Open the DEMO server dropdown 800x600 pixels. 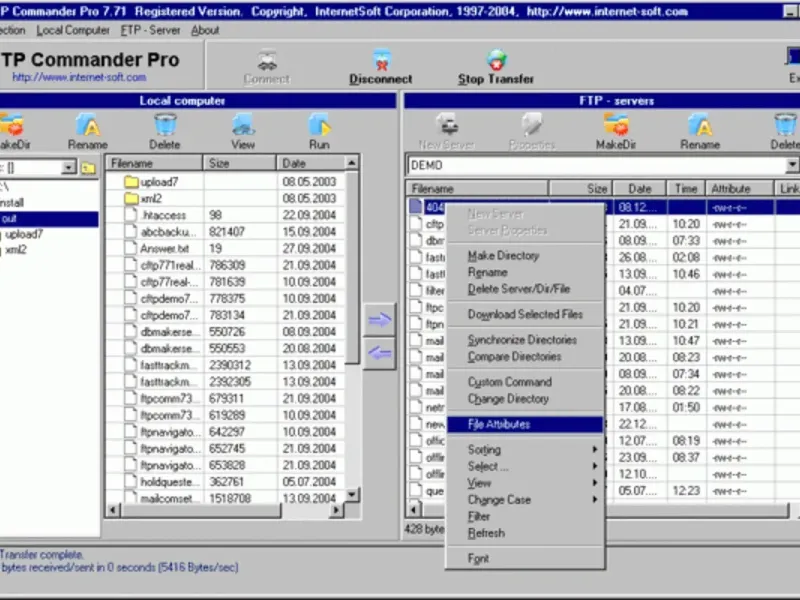tap(792, 165)
